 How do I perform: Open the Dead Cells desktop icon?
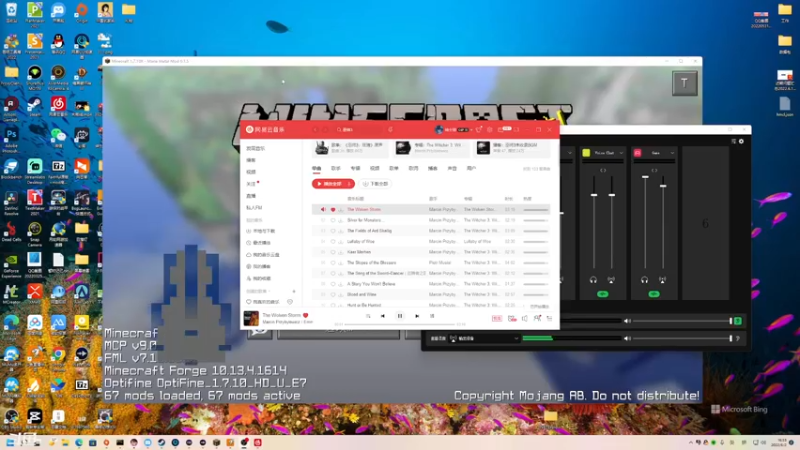[x=11, y=232]
